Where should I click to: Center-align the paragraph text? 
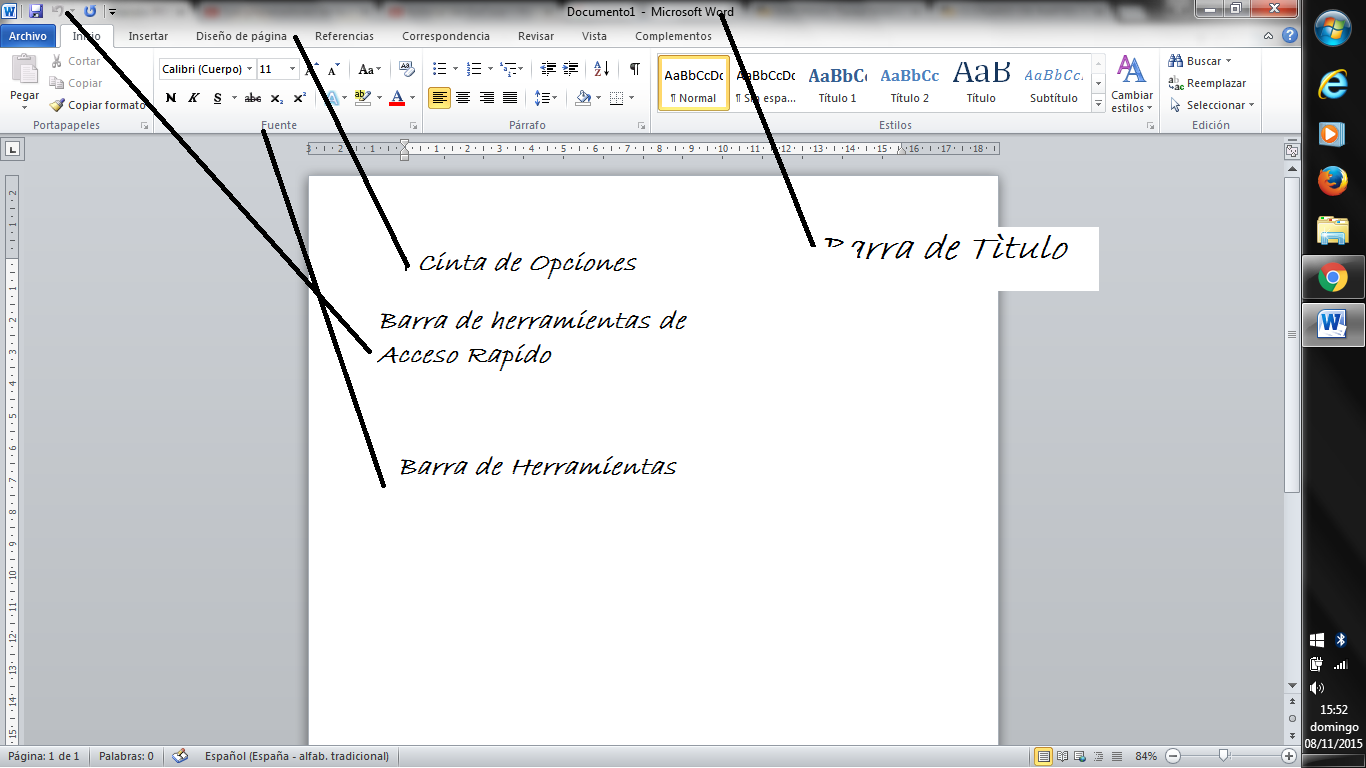coord(463,98)
